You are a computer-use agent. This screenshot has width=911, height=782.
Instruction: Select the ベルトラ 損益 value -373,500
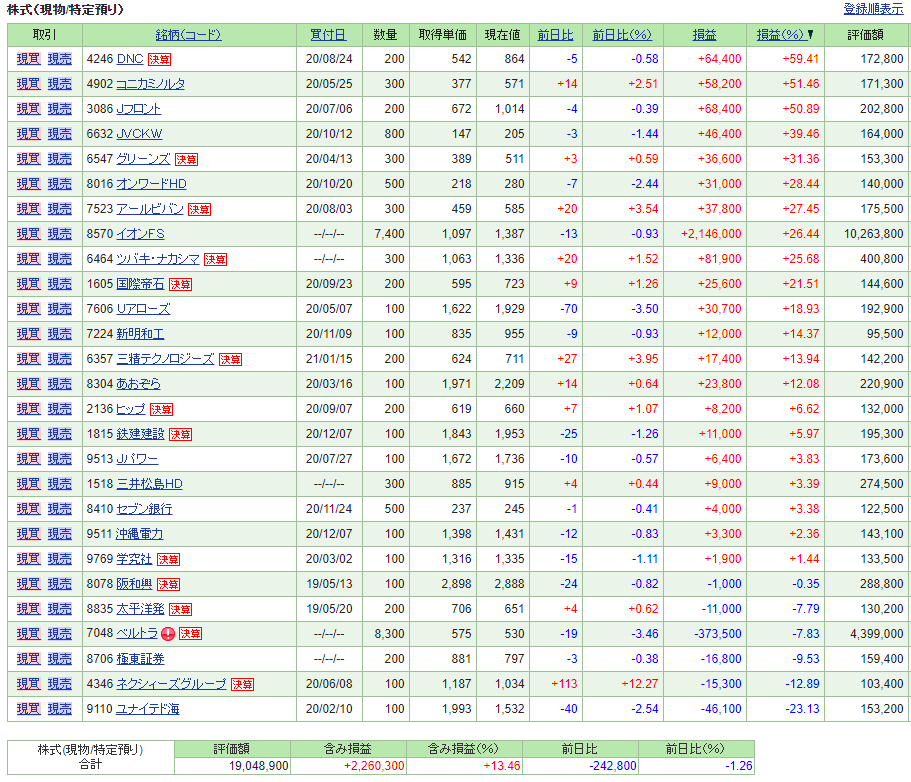point(718,633)
